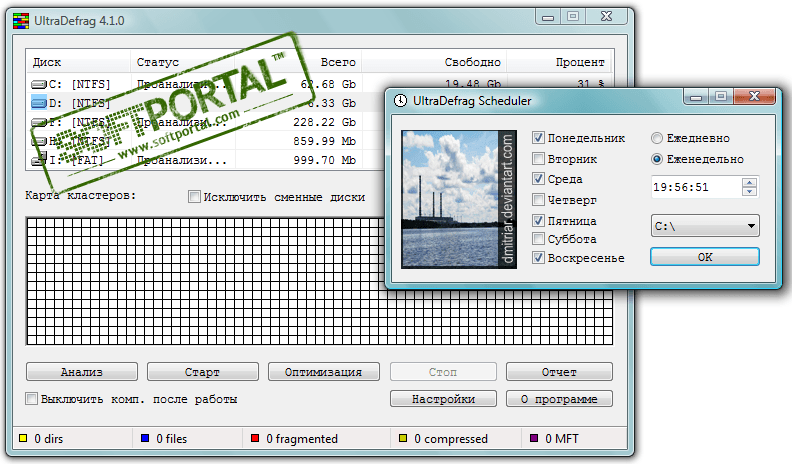Minimize the UltraDefrag main window
Viewport: 792px width, 464px height.
pos(548,17)
